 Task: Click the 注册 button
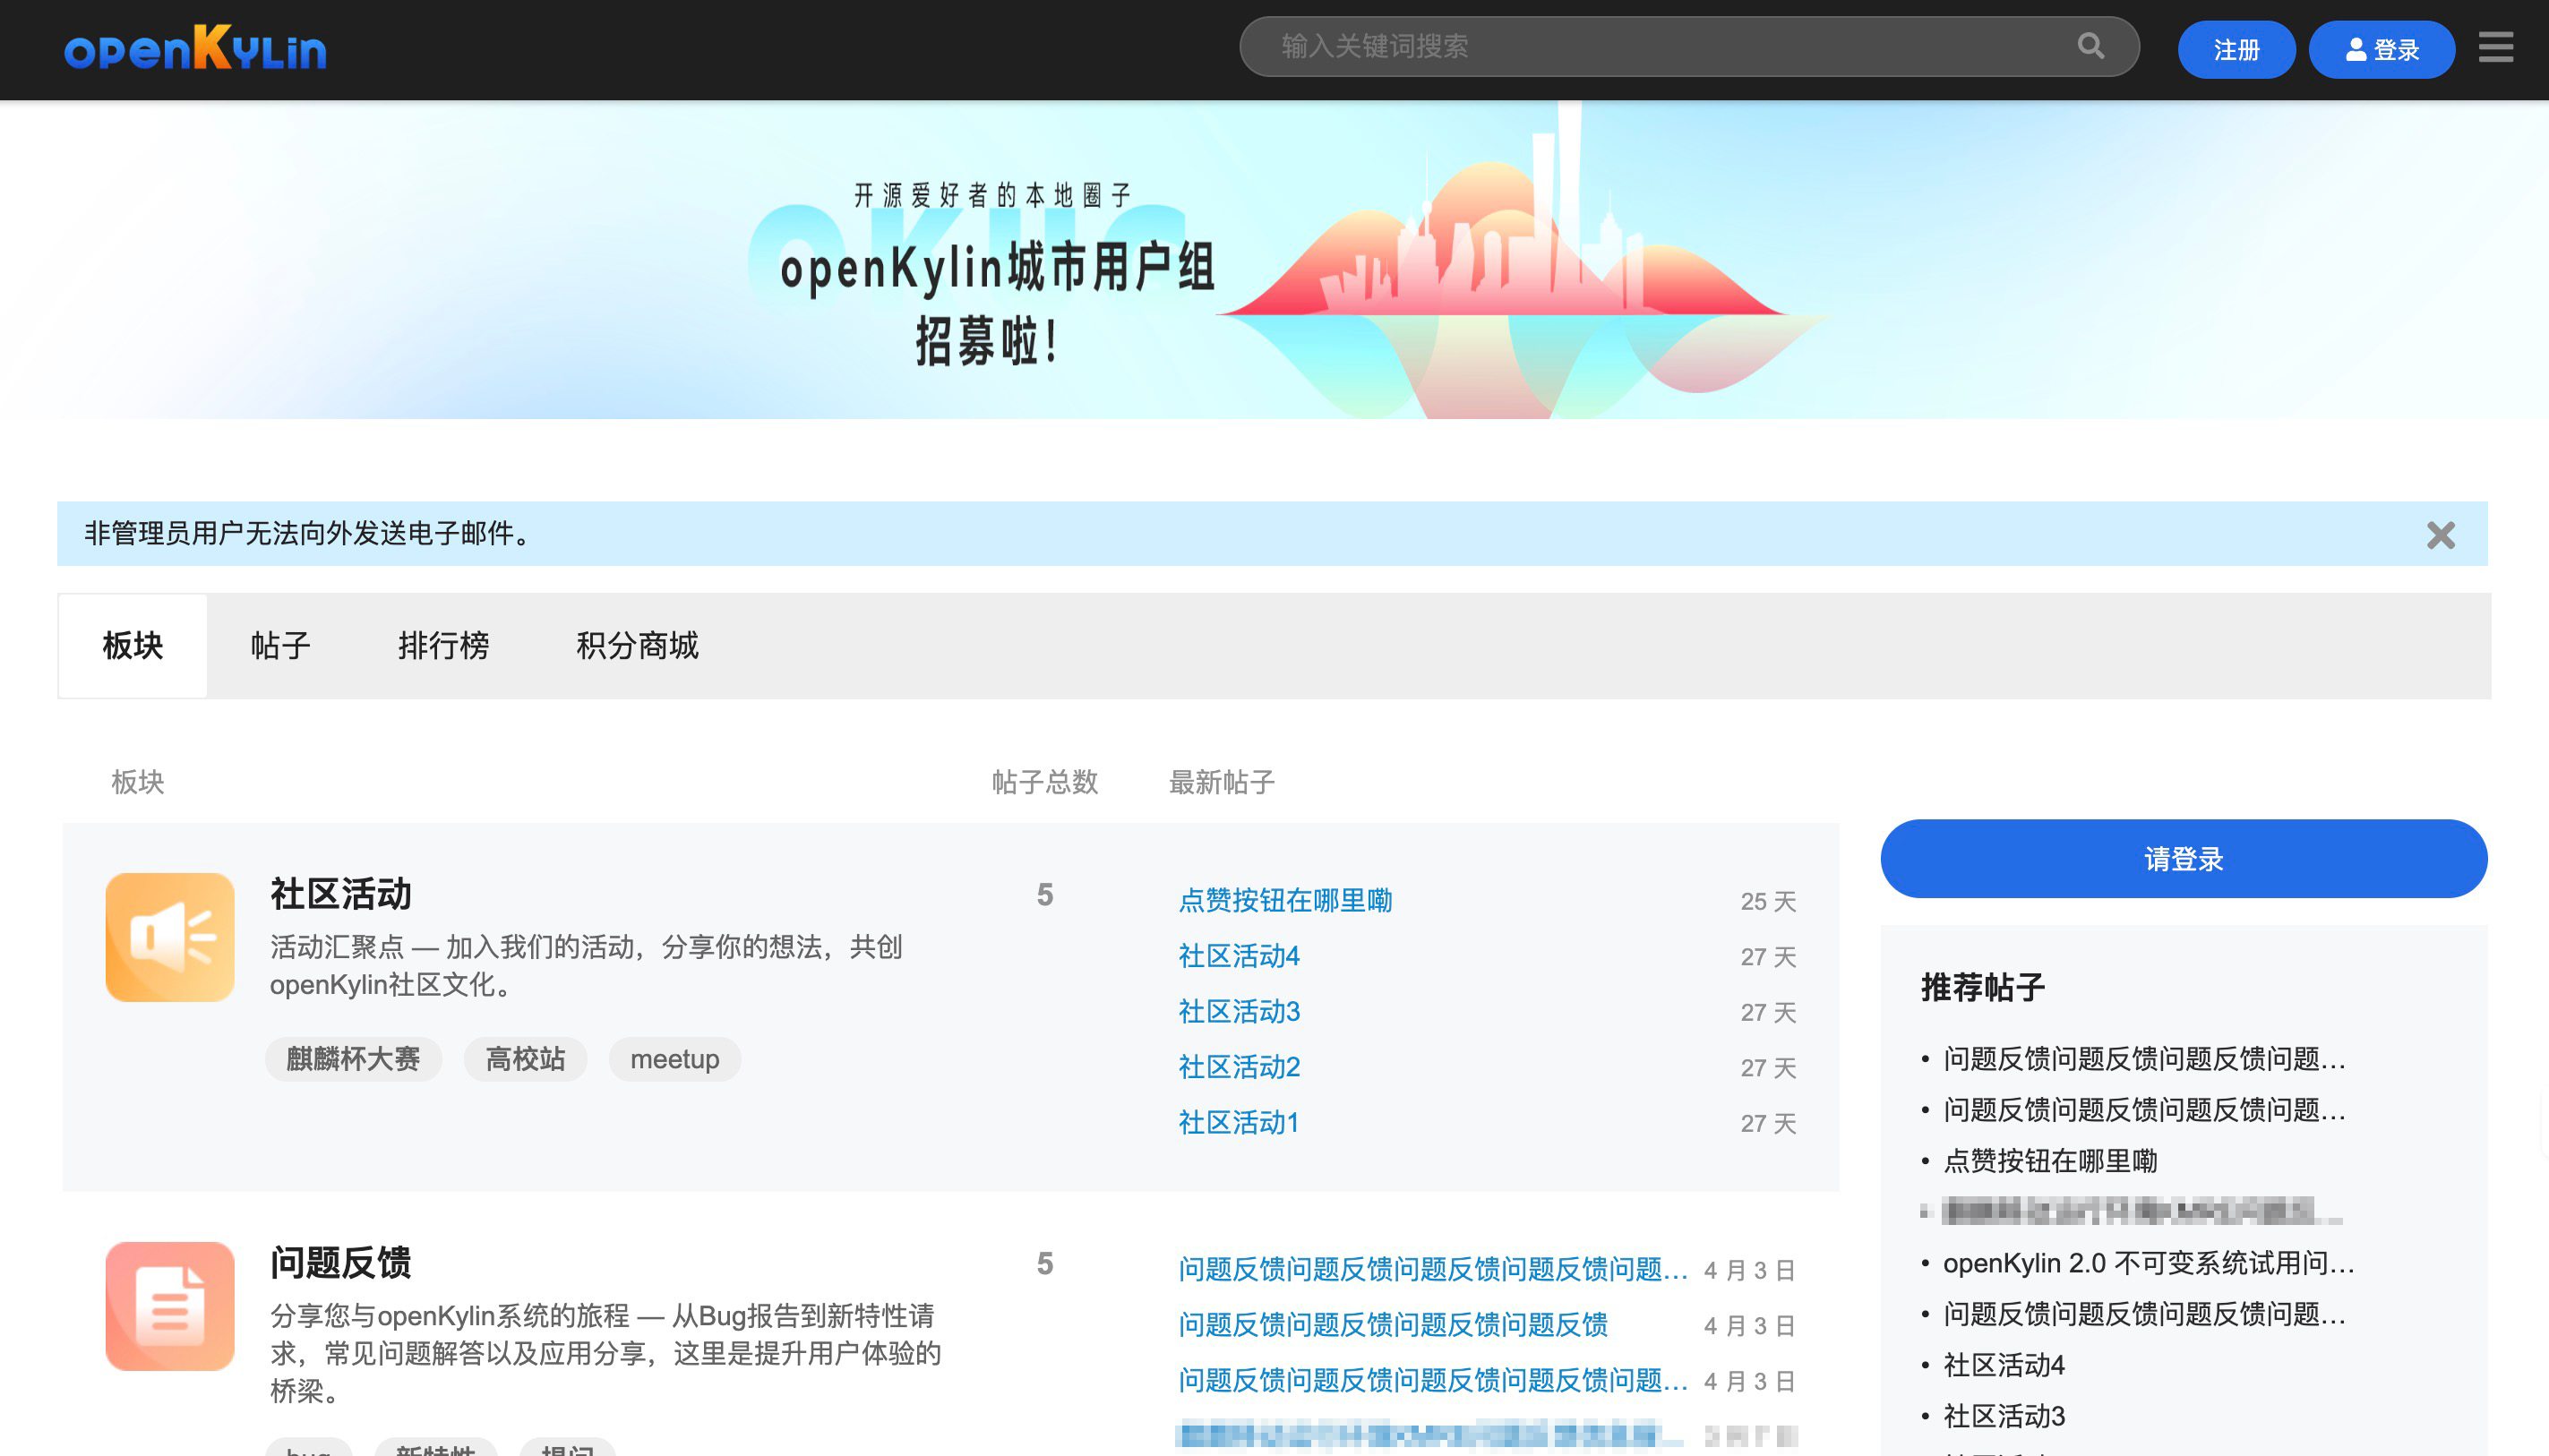(2236, 49)
